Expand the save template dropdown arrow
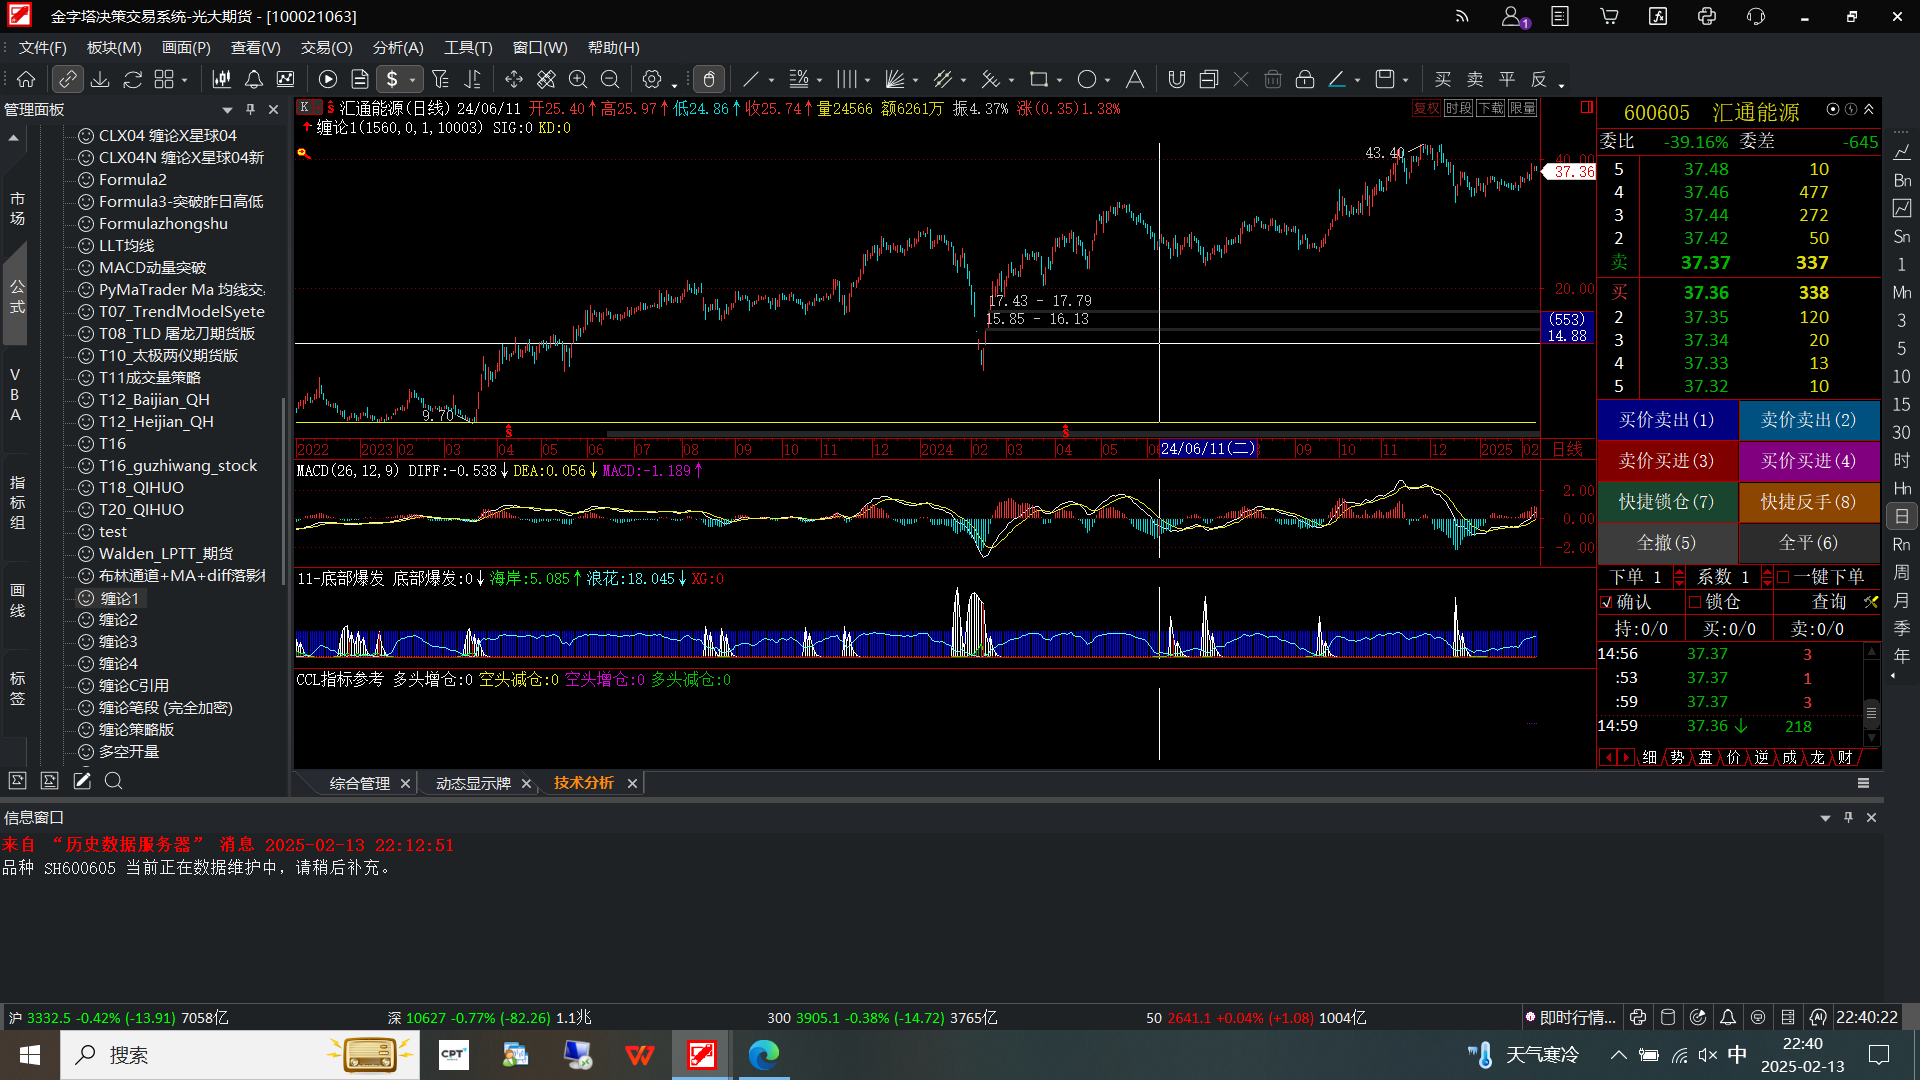Image resolution: width=1920 pixels, height=1080 pixels. click(1405, 80)
